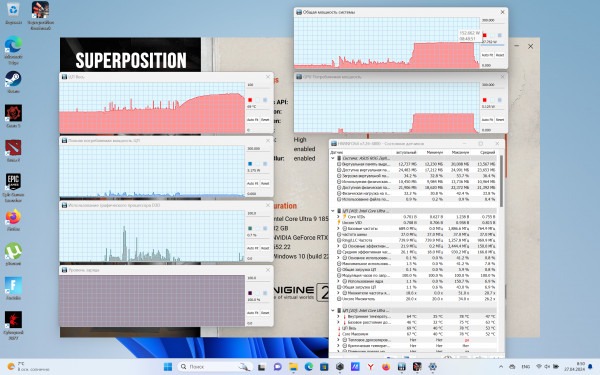Expand the Core VIDs sensor row
This screenshot has height=375, width=600.
[338, 217]
